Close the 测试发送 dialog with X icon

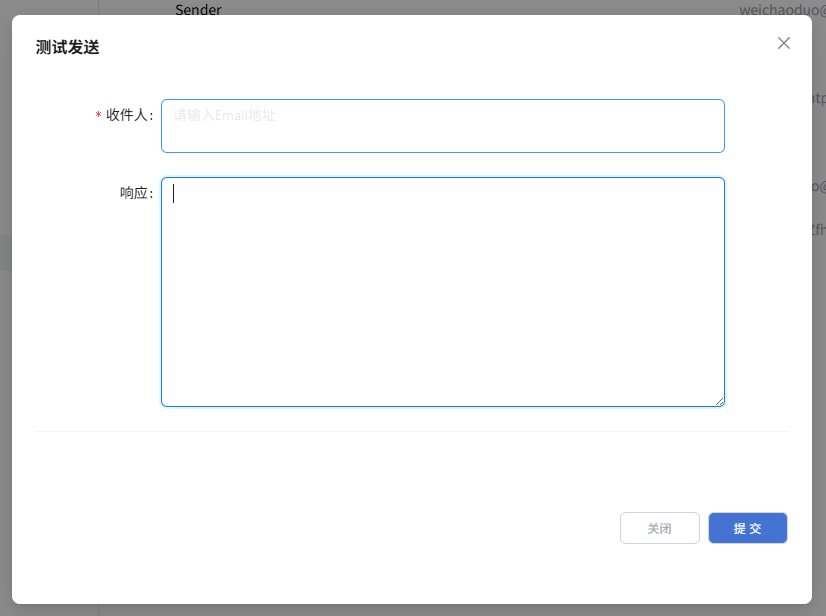pos(783,43)
